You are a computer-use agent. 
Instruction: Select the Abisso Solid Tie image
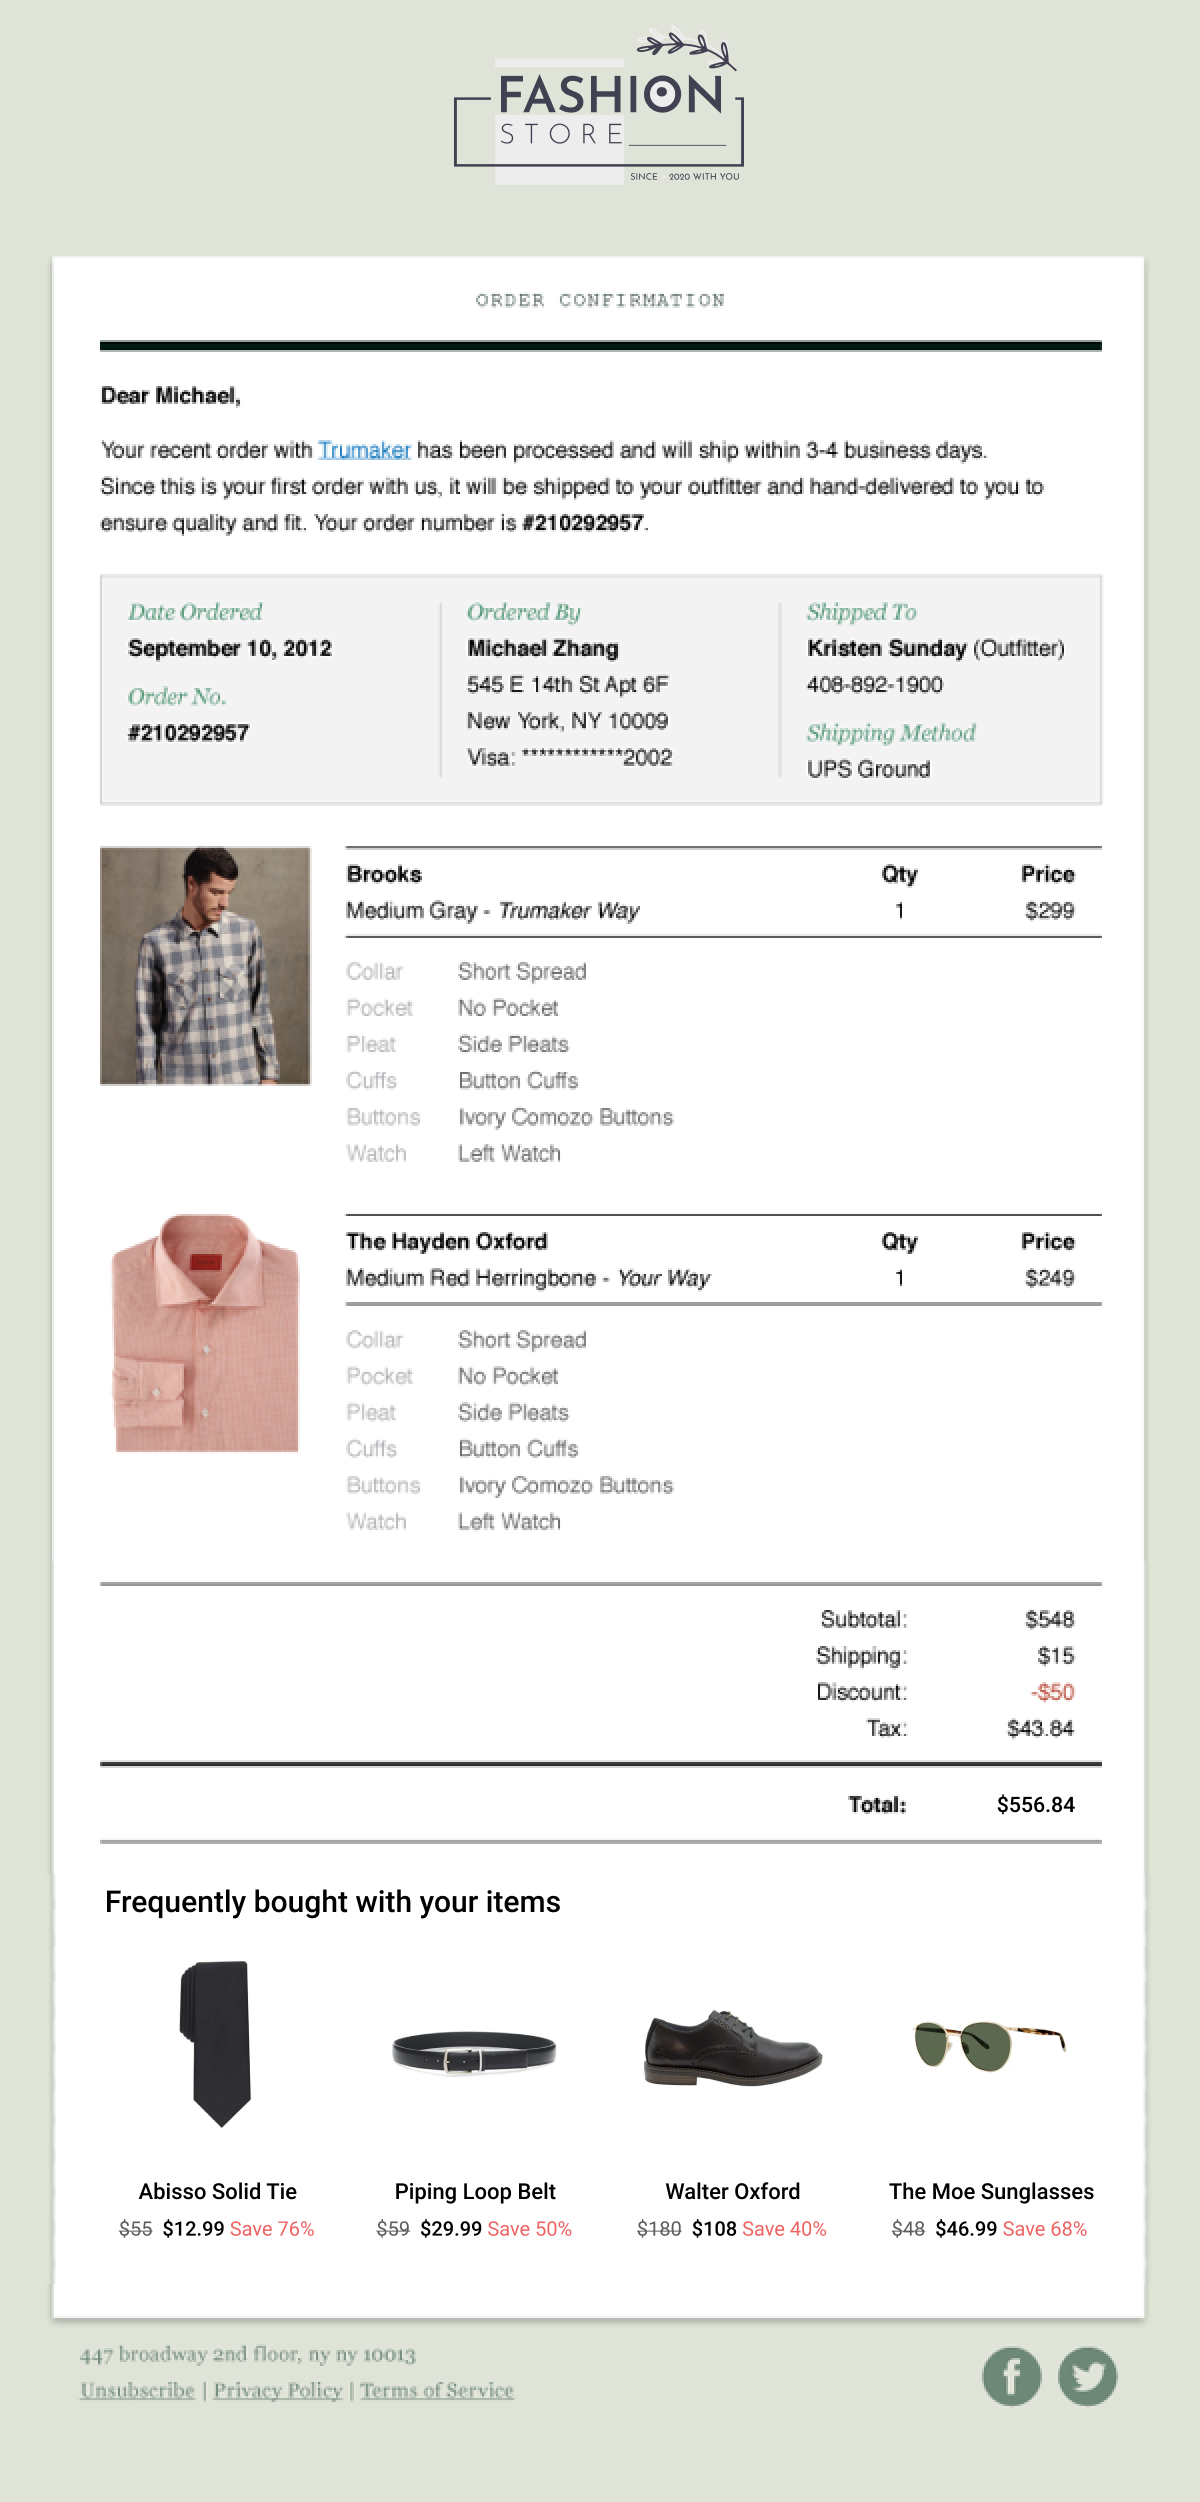tap(217, 2043)
